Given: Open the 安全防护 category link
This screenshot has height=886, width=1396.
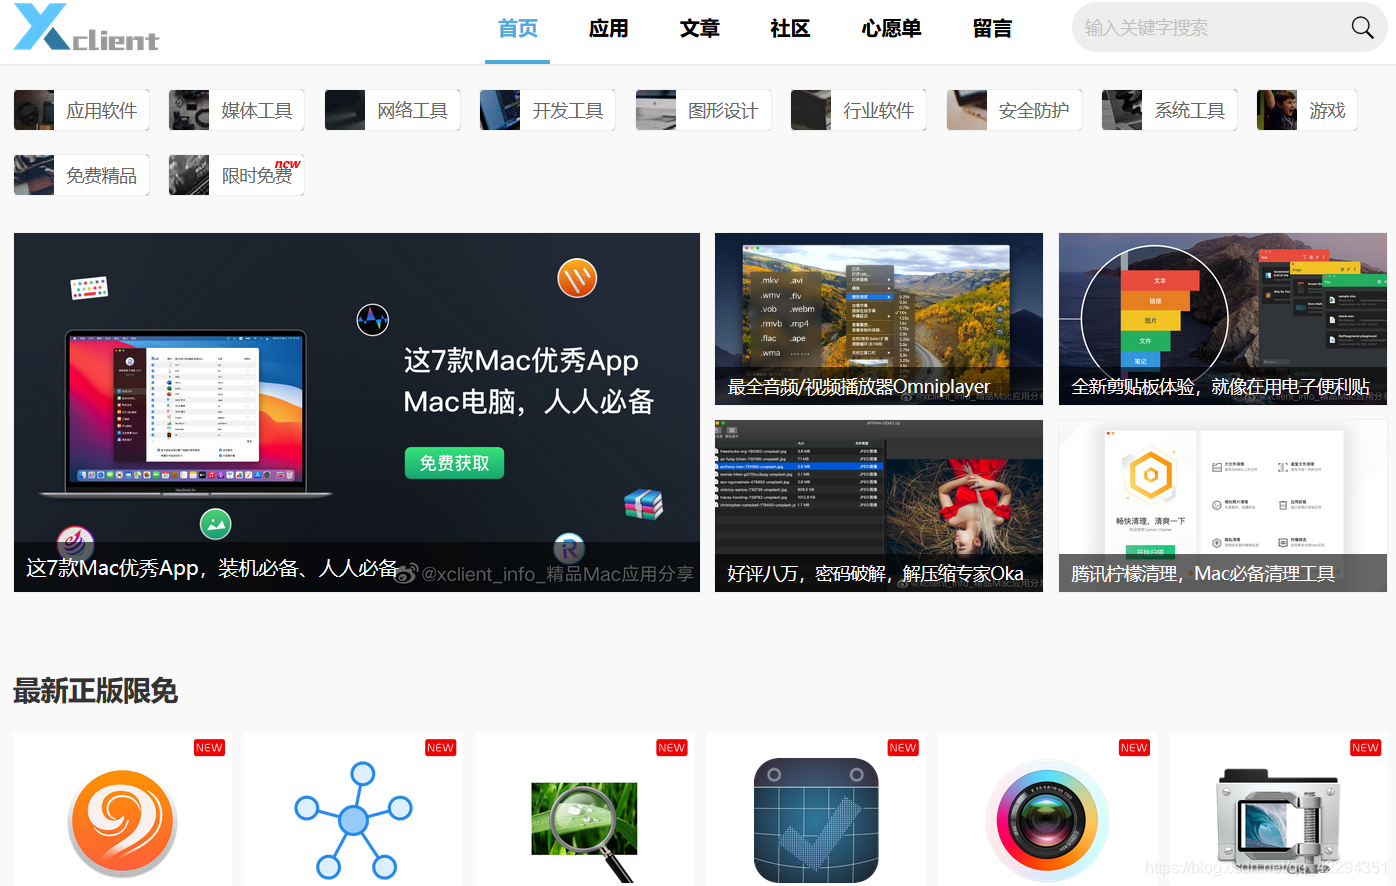Looking at the screenshot, I should pyautogui.click(x=1015, y=110).
